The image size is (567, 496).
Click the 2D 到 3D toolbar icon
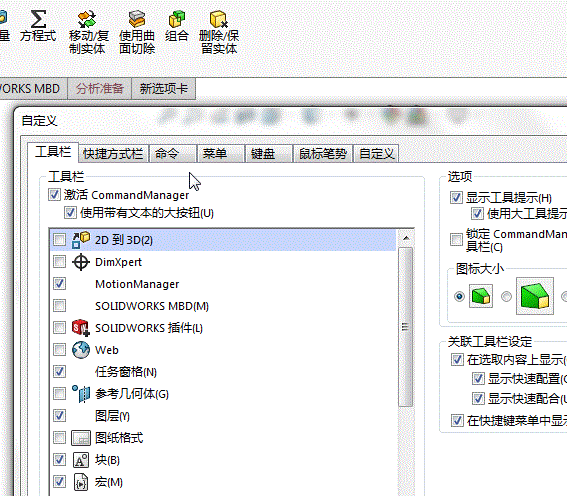pos(81,240)
